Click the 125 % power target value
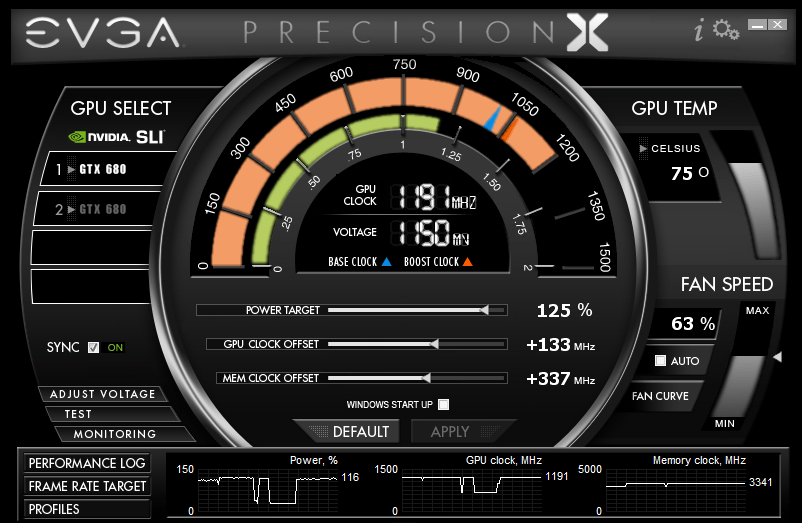Image resolution: width=802 pixels, height=523 pixels. [564, 310]
